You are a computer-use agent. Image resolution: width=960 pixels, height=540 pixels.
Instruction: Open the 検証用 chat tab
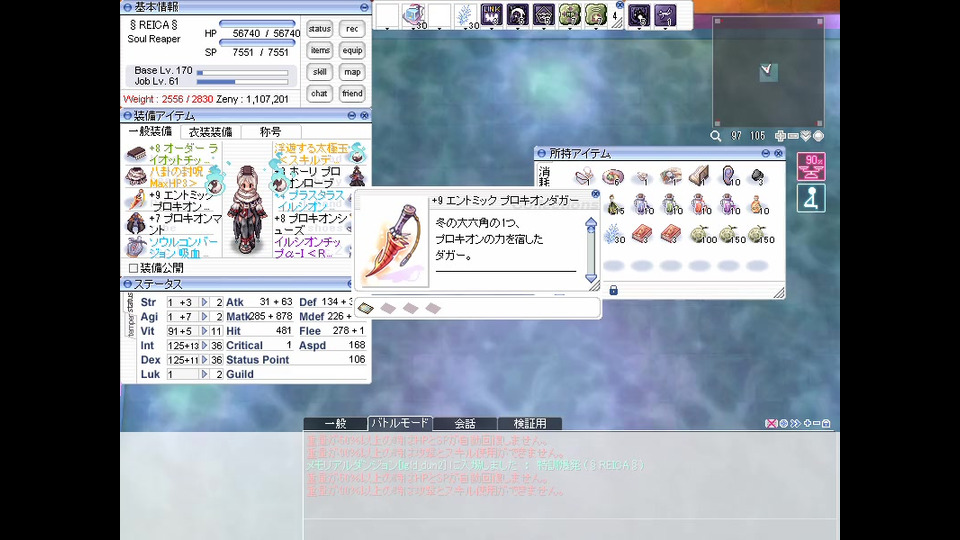coord(530,423)
